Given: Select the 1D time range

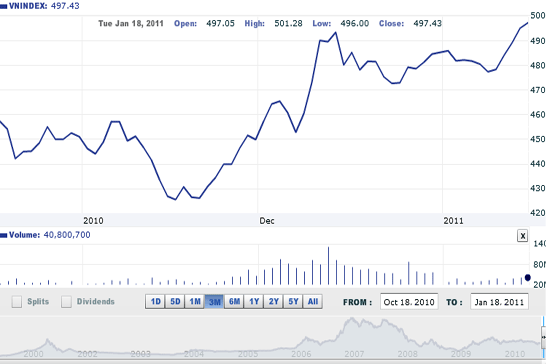Looking at the screenshot, I should [155, 302].
